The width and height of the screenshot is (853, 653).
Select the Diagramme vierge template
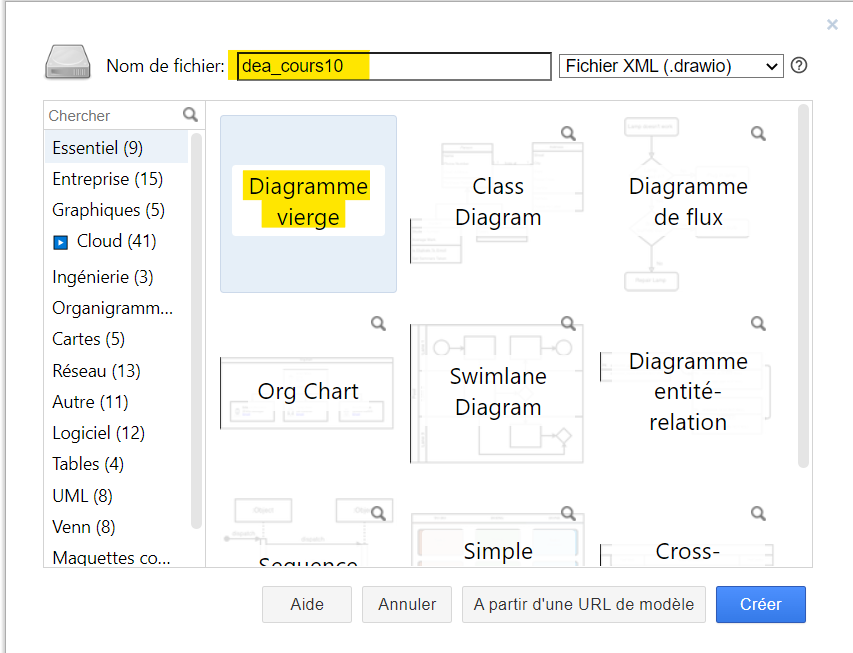click(308, 203)
